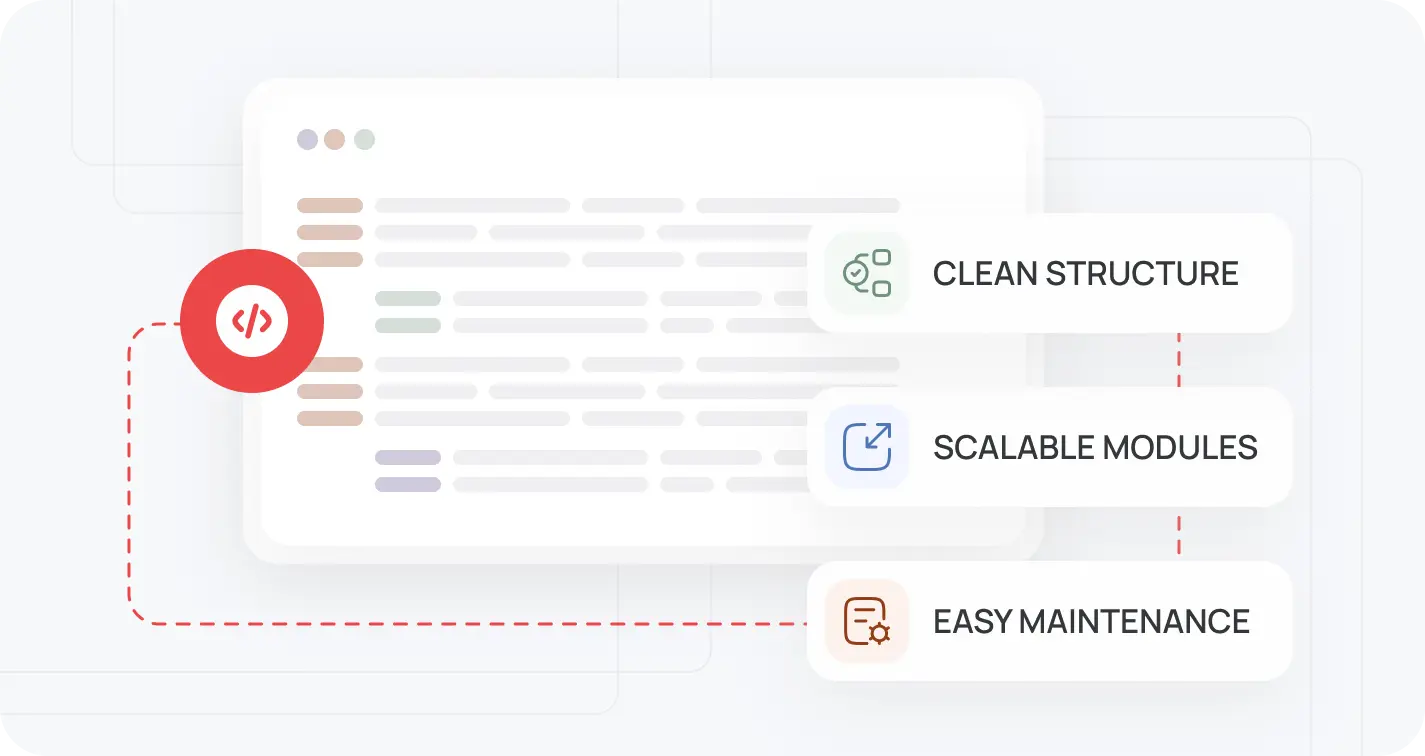Click the bottom purple code tag bar
1425x756 pixels.
coord(408,485)
